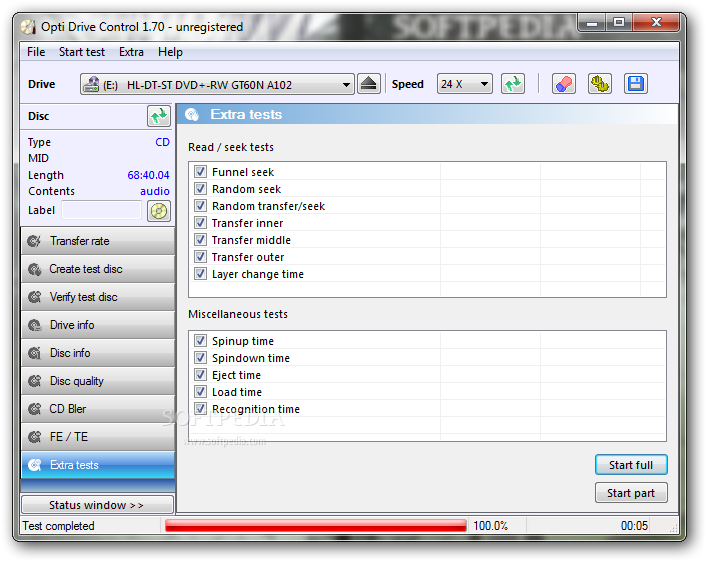Image resolution: width=707 pixels, height=562 pixels.
Task: Open the File menu
Action: (36, 52)
